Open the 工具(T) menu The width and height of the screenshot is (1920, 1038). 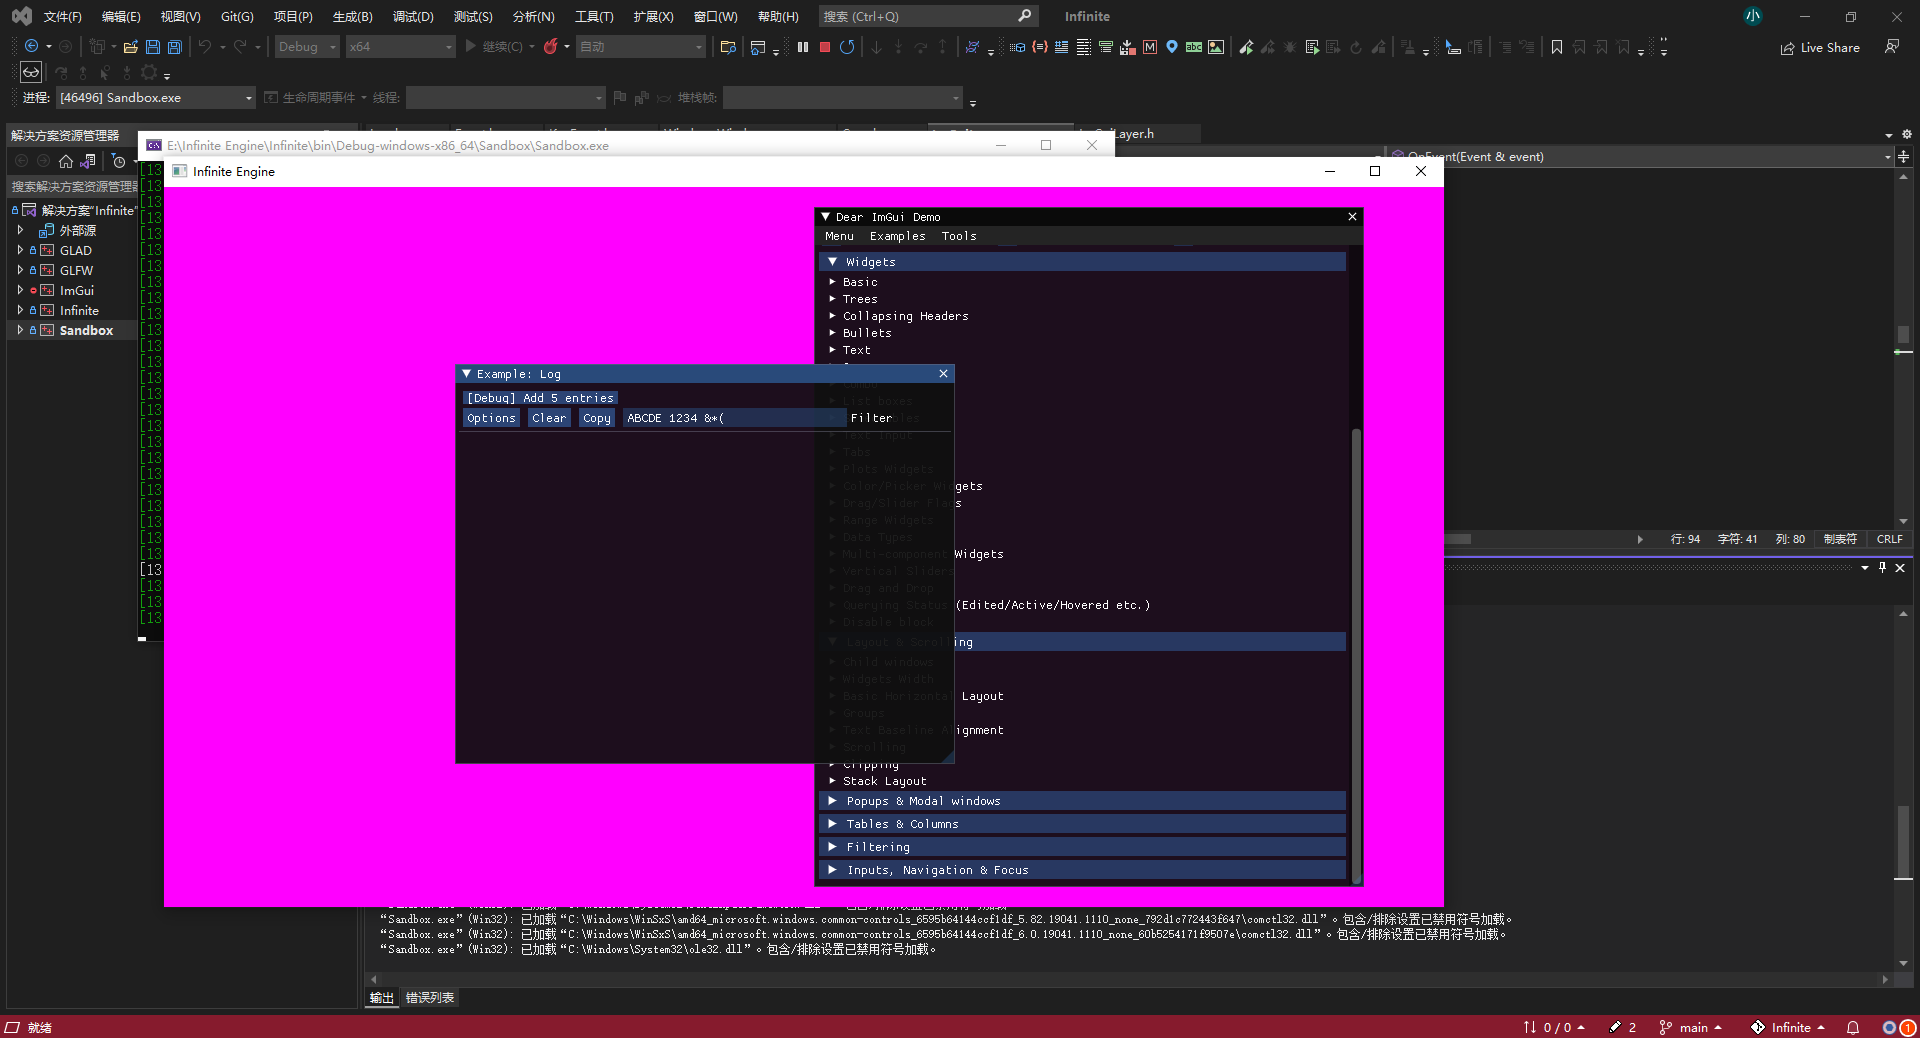(594, 16)
